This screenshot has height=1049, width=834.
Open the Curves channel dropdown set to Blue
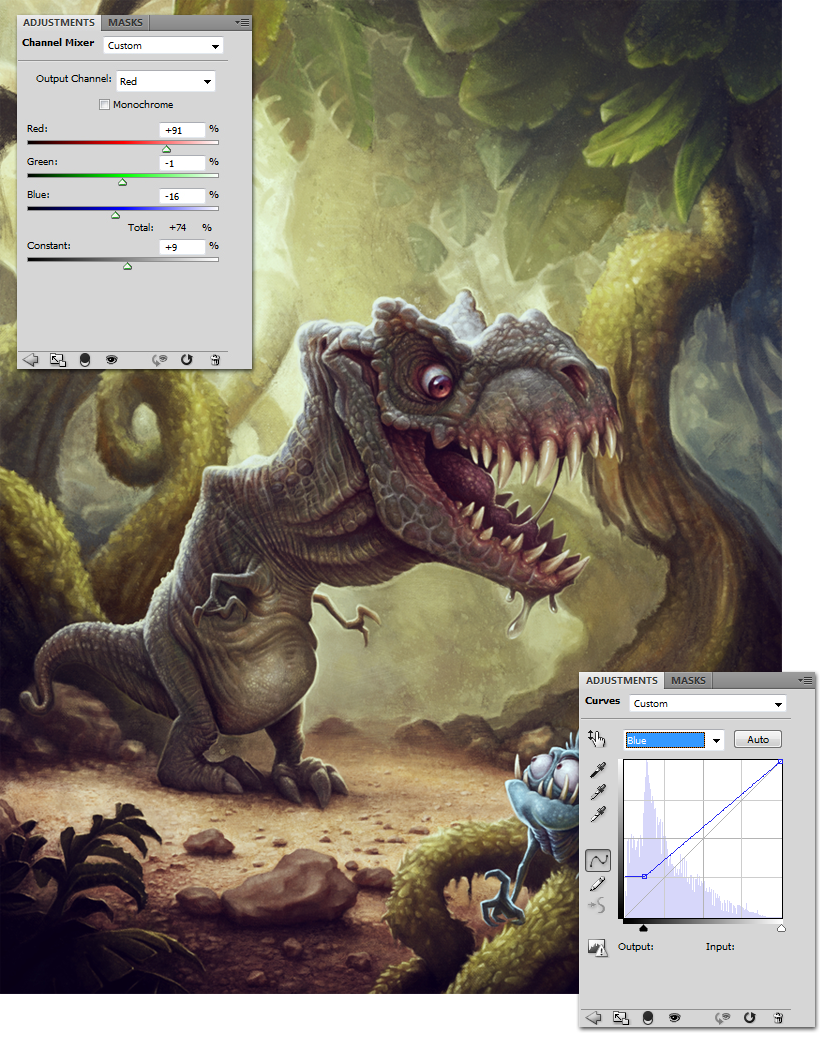673,740
